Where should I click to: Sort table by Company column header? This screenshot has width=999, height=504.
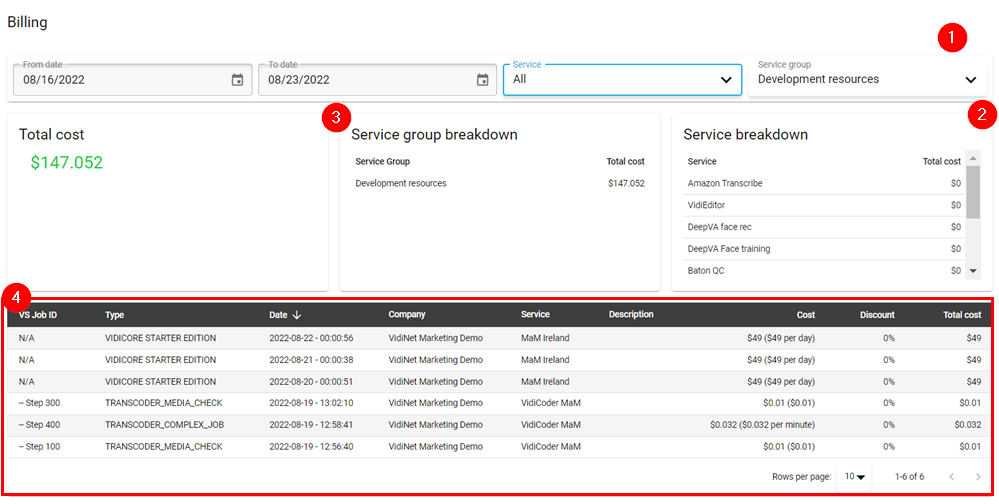(407, 315)
